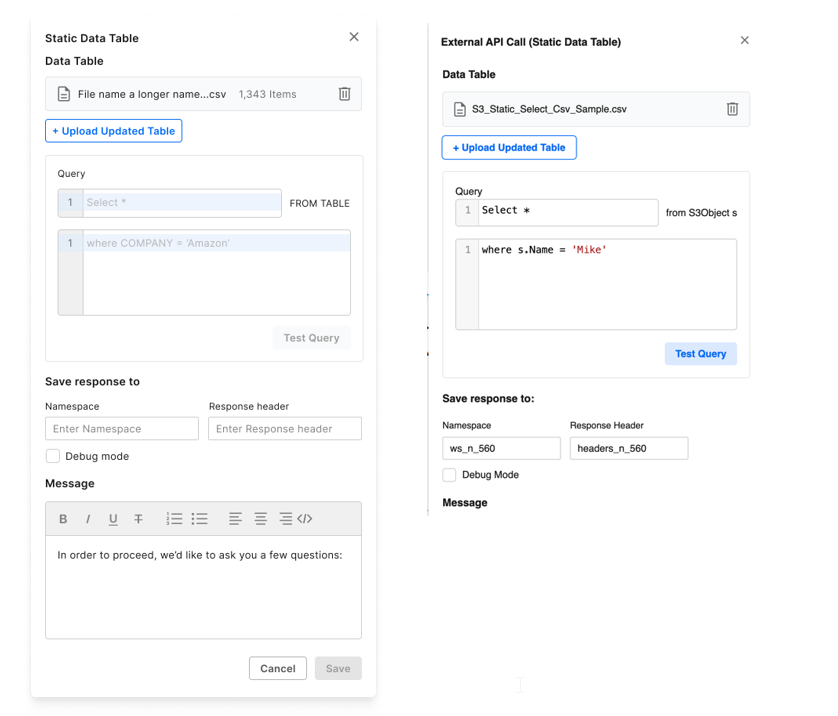This screenshot has width=838, height=716.
Task: Toggle underline in the Message editor toolbar
Action: [x=113, y=519]
